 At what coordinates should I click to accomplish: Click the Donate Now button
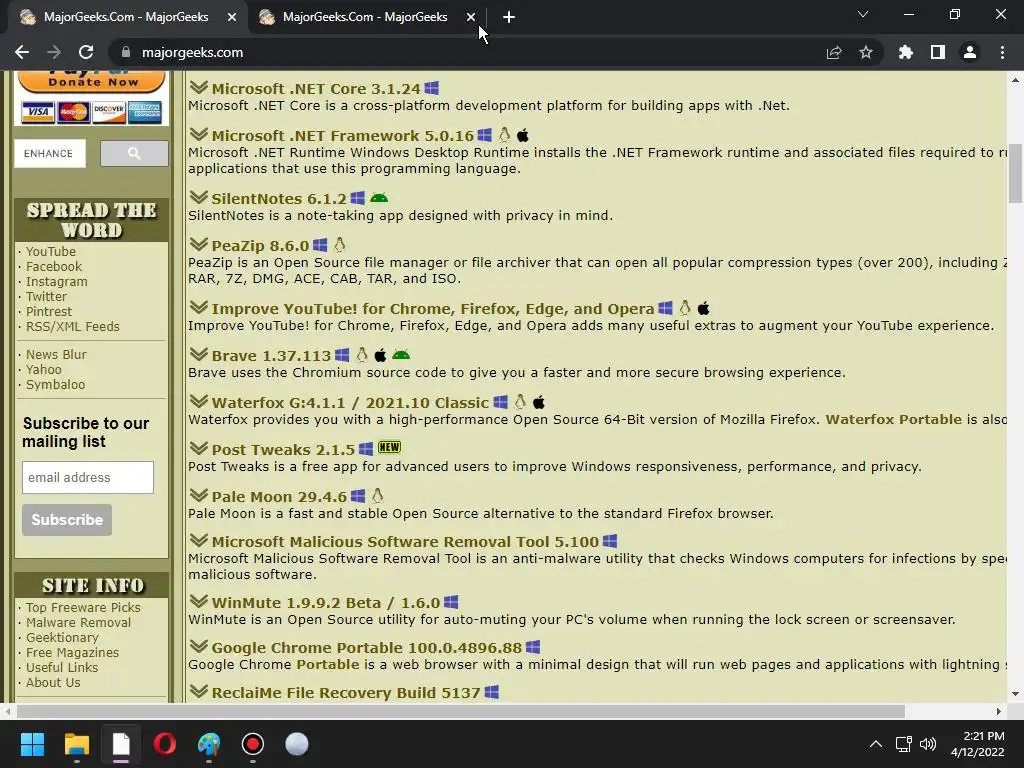[x=91, y=82]
